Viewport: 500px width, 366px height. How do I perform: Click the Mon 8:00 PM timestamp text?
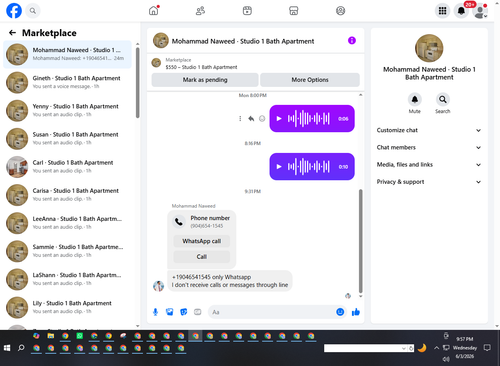click(253, 95)
